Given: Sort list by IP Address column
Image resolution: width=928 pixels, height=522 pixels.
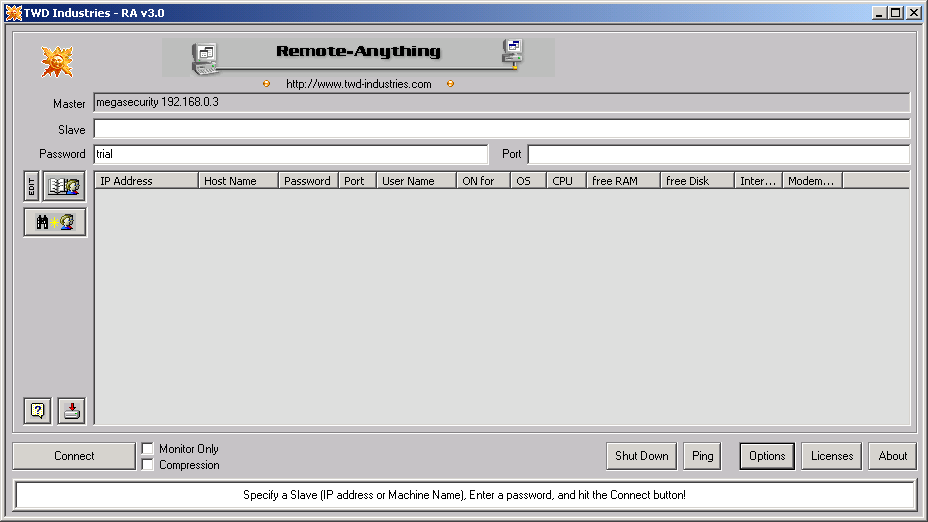Looking at the screenshot, I should pos(146,181).
